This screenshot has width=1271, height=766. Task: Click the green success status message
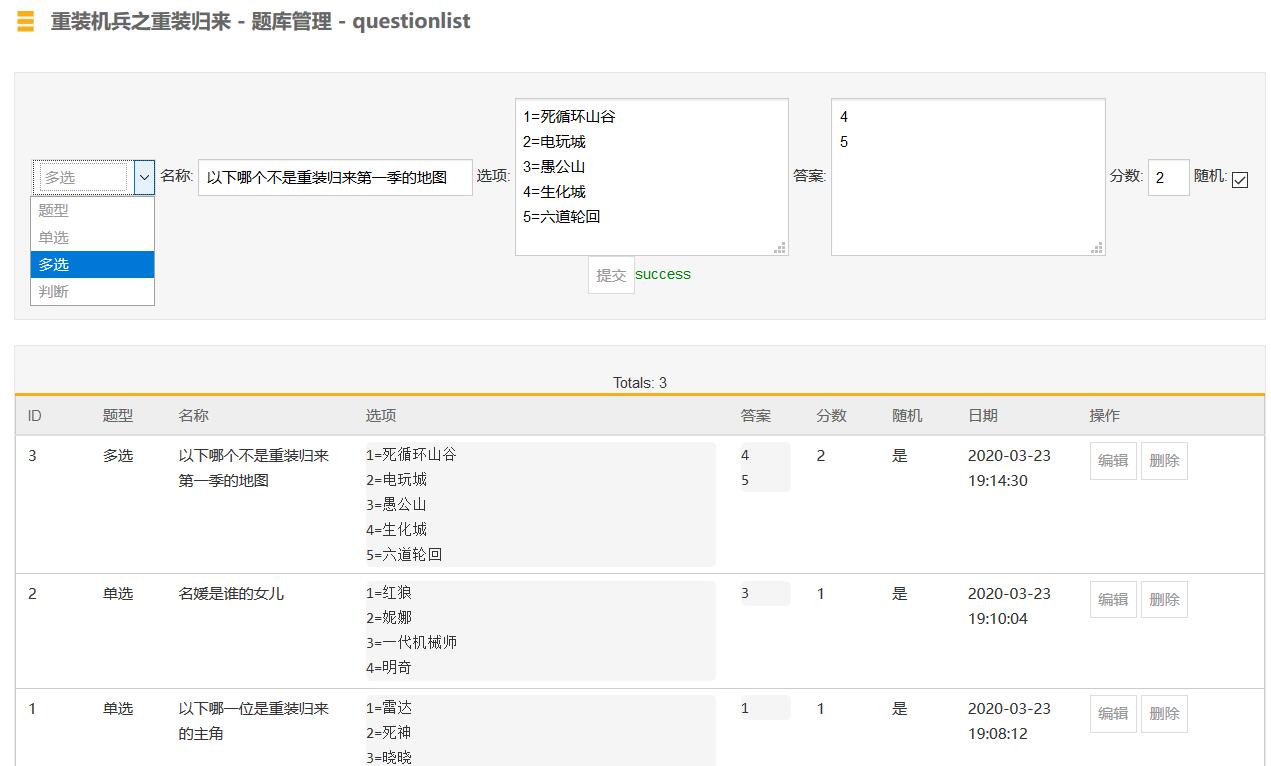(663, 274)
